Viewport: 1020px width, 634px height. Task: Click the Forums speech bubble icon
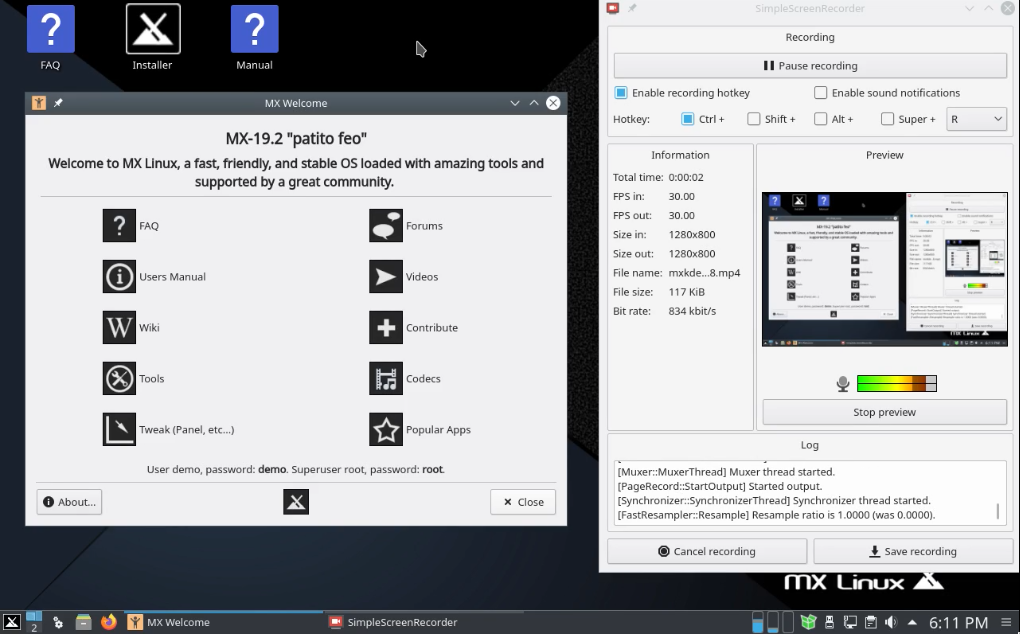(x=385, y=225)
